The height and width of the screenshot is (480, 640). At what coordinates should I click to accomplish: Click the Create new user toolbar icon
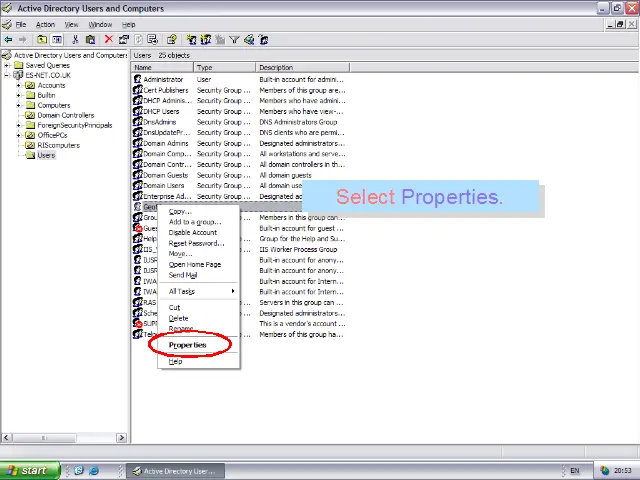pyautogui.click(x=191, y=40)
